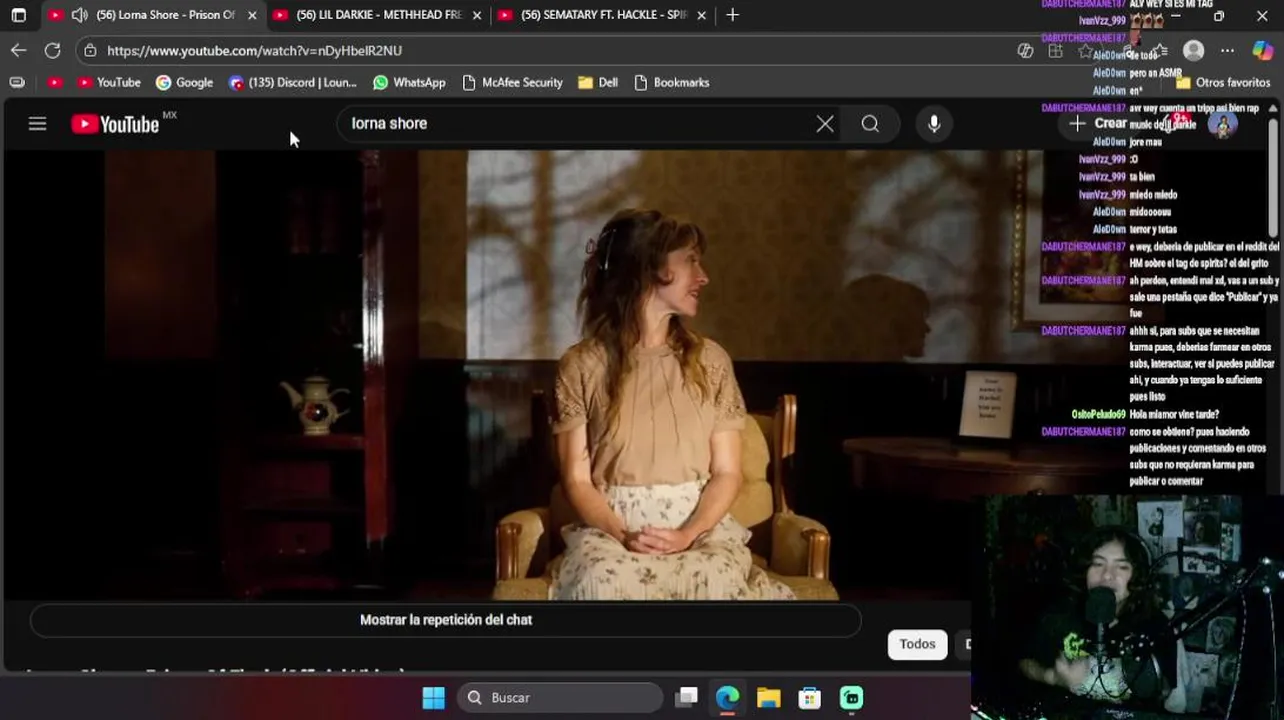
Task: Open the Discord bookmark
Action: pyautogui.click(x=293, y=83)
